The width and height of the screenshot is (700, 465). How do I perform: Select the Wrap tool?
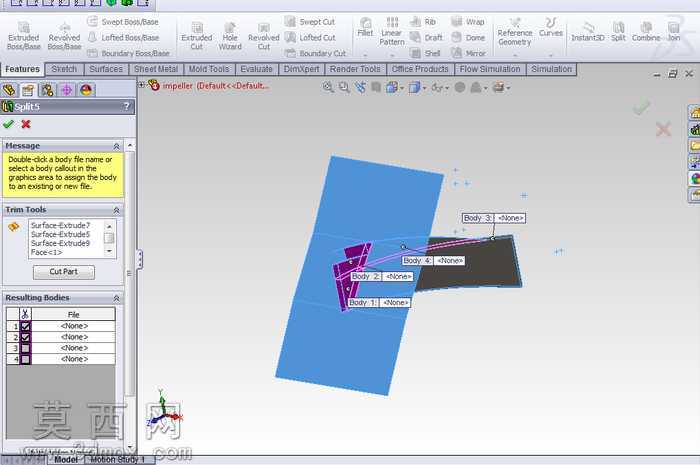pyautogui.click(x=467, y=21)
